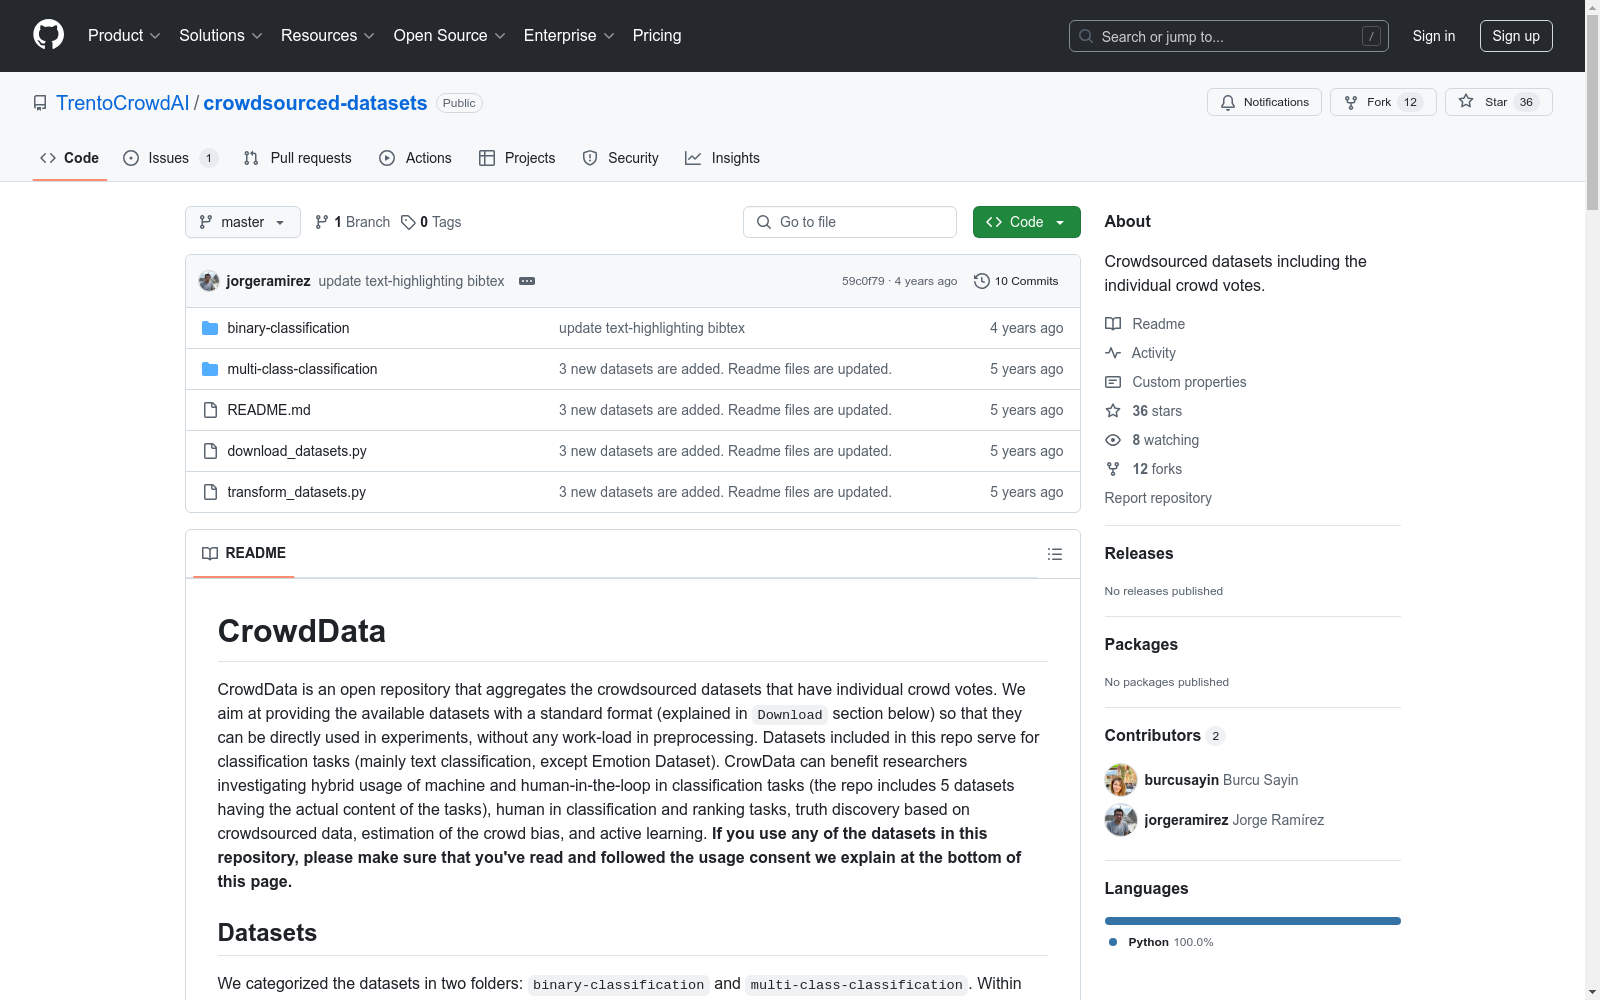Open the multi-class-classification folder icon
This screenshot has height=1000, width=1600.
tap(210, 369)
